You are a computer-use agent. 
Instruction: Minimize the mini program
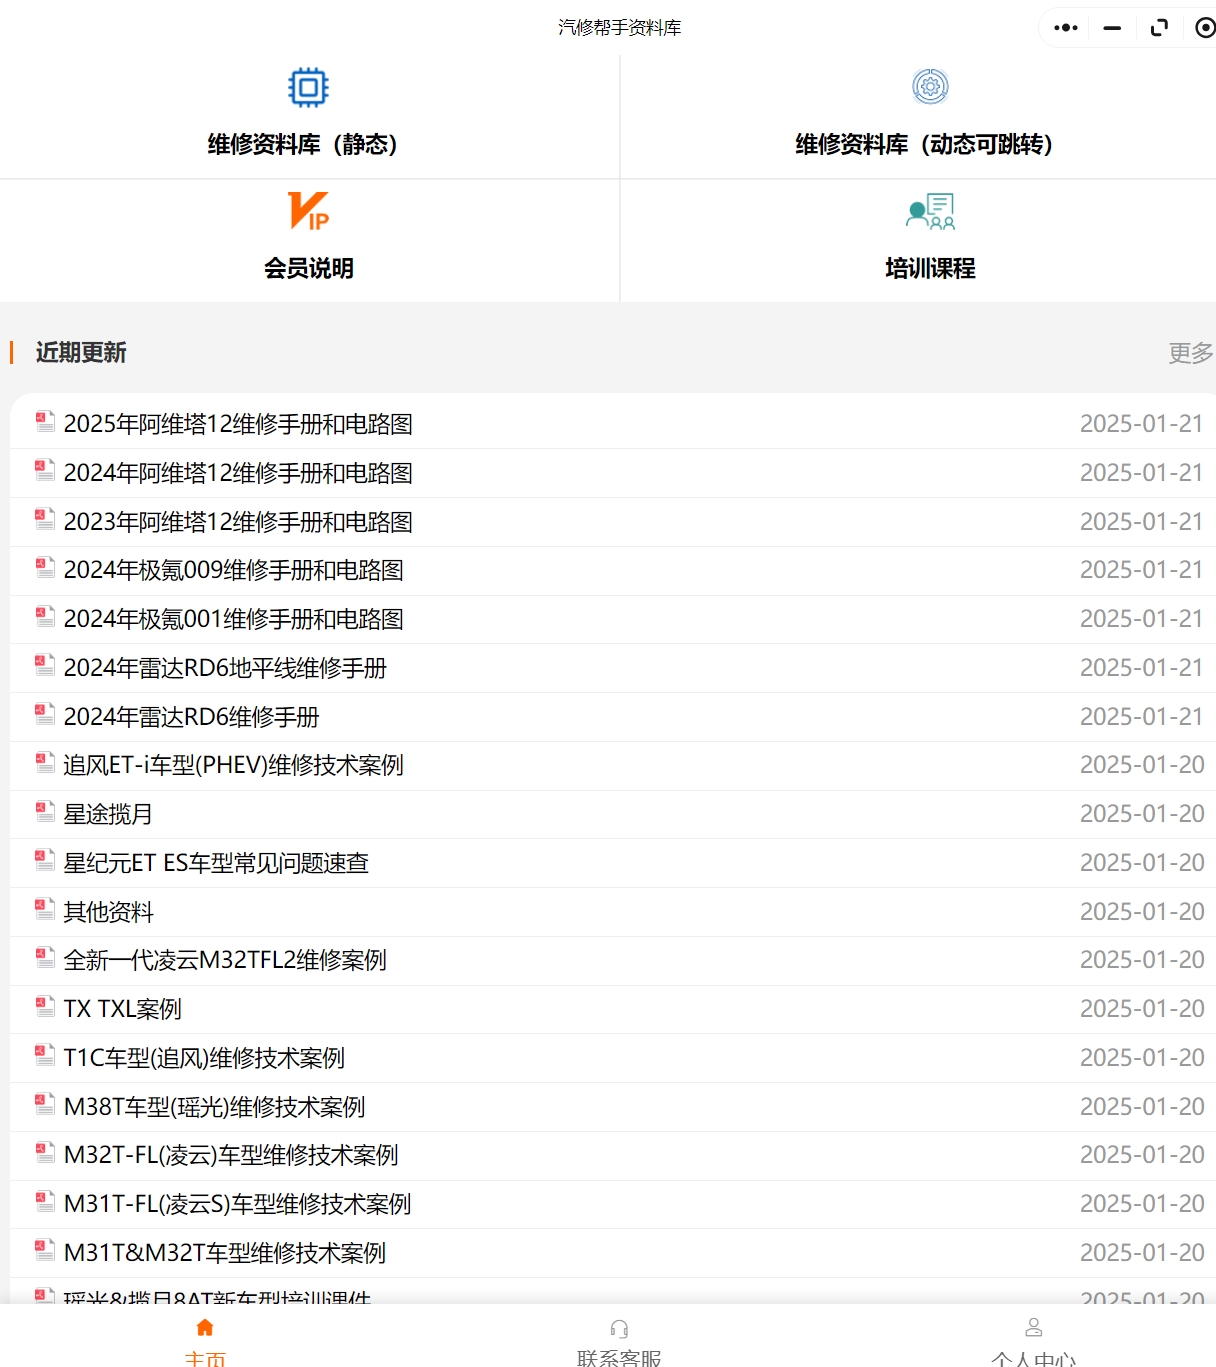coord(1110,28)
